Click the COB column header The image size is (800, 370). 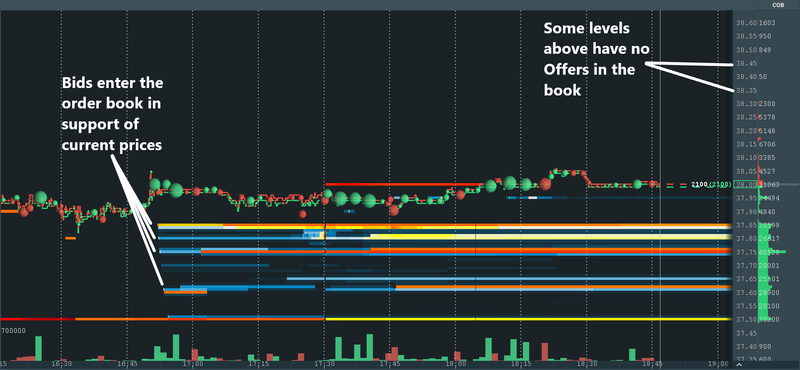coord(778,5)
